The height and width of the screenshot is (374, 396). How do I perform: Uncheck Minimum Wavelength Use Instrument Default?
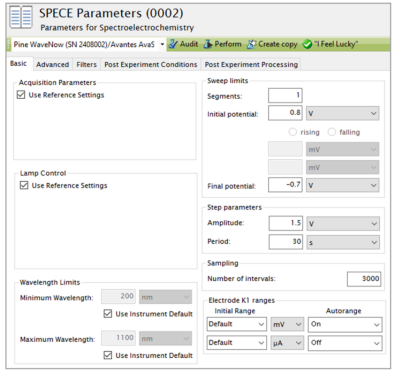point(108,314)
